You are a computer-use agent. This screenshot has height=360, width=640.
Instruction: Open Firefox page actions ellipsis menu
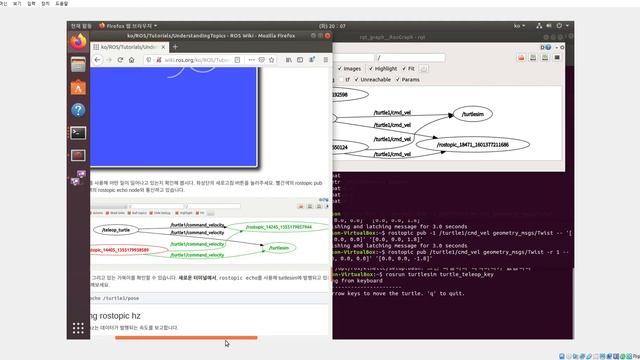click(251, 60)
